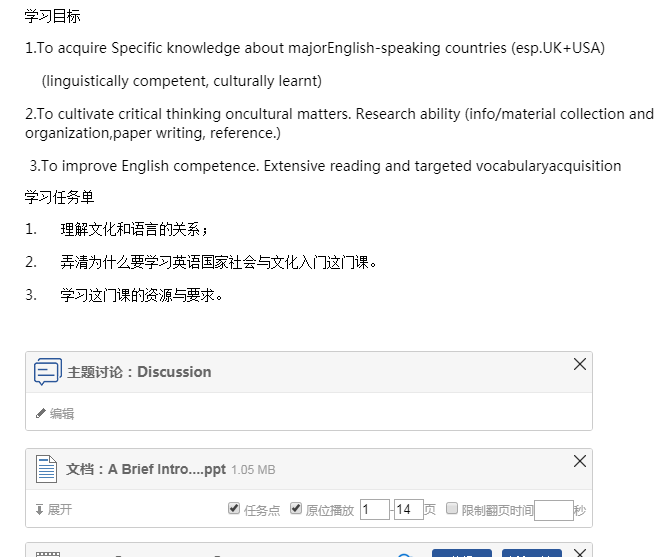Close the partially visible bottom card
This screenshot has width=669, height=557.
(580, 552)
